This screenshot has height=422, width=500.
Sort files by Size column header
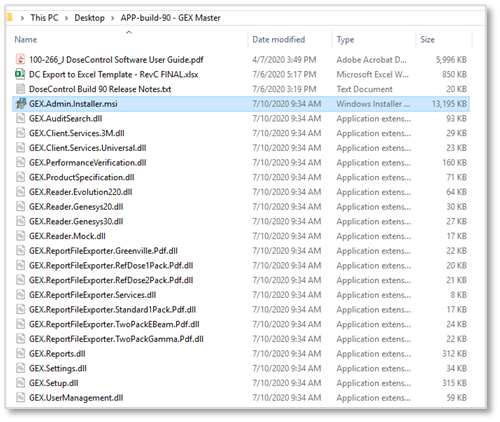pyautogui.click(x=427, y=39)
